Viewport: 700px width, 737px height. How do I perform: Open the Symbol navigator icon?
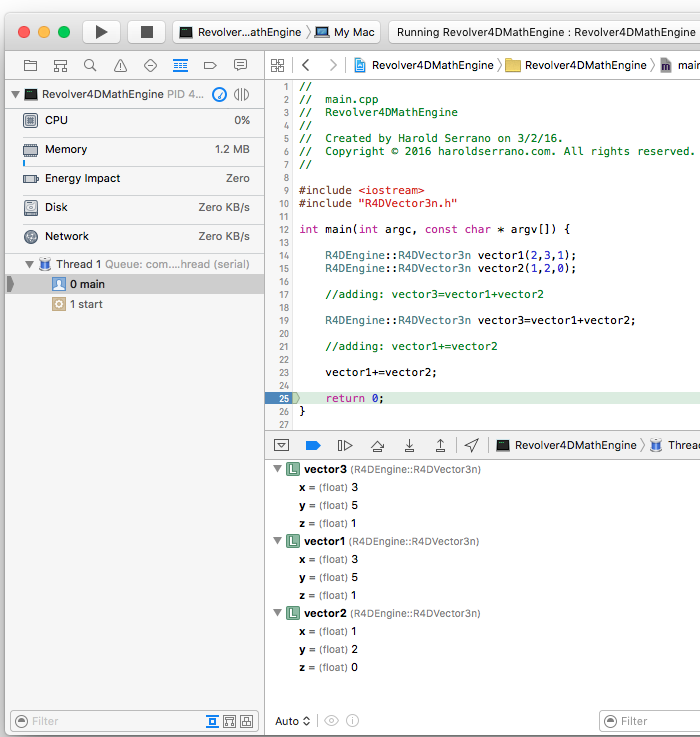coord(60,65)
